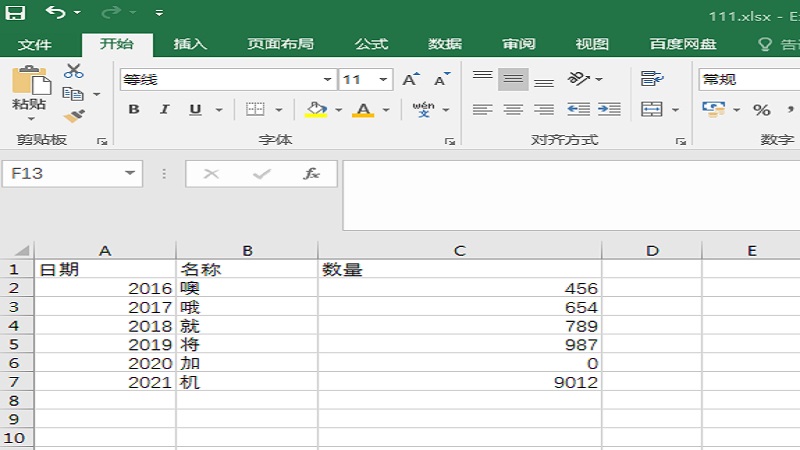Image resolution: width=800 pixels, height=450 pixels.
Task: Expand the font size dropdown list
Action: click(x=384, y=80)
